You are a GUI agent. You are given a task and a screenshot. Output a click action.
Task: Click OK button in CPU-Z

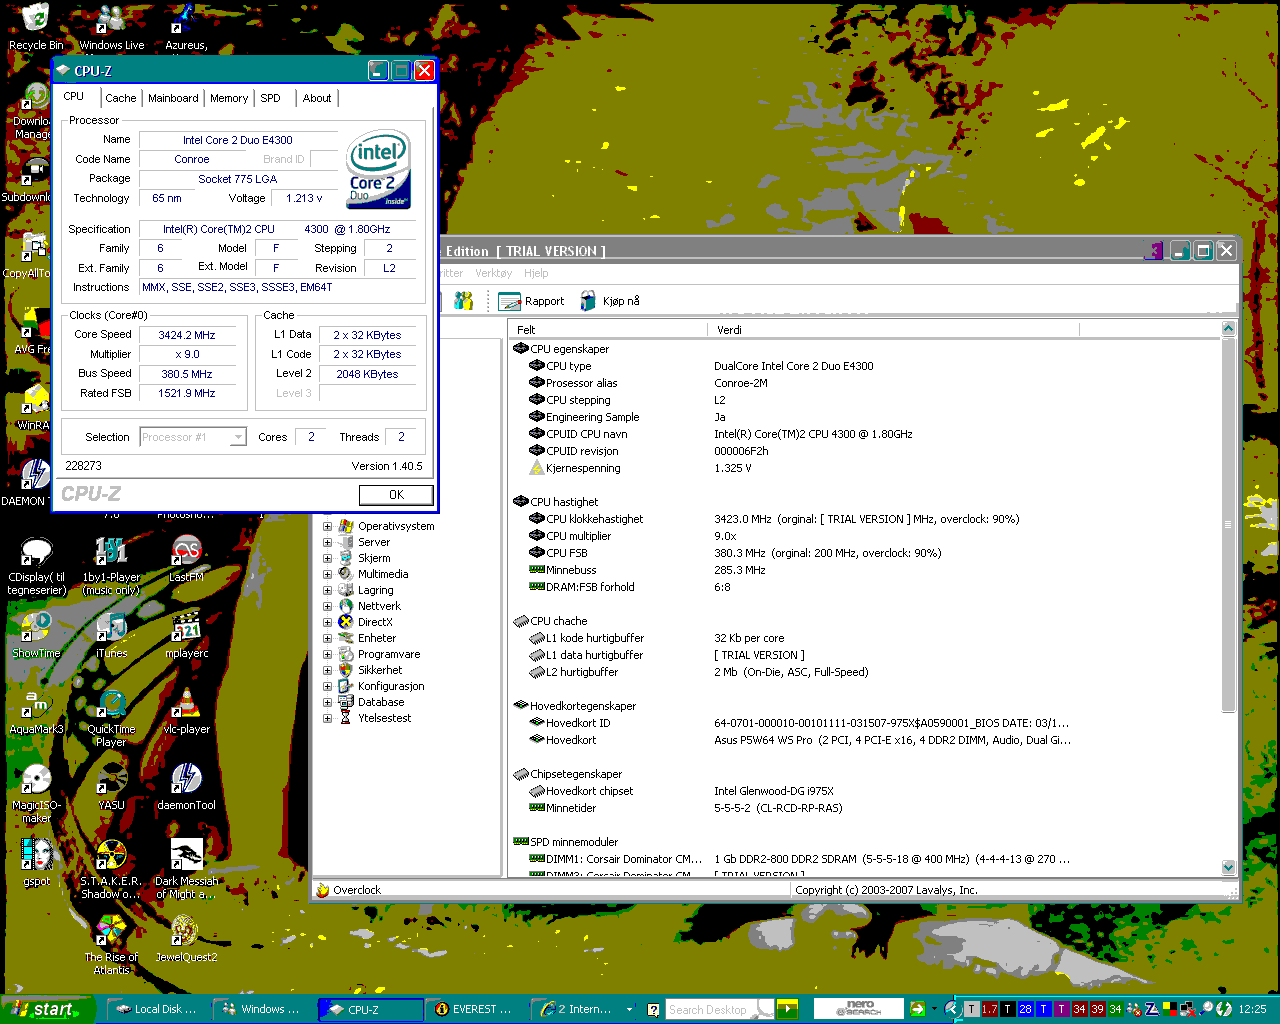tap(396, 494)
